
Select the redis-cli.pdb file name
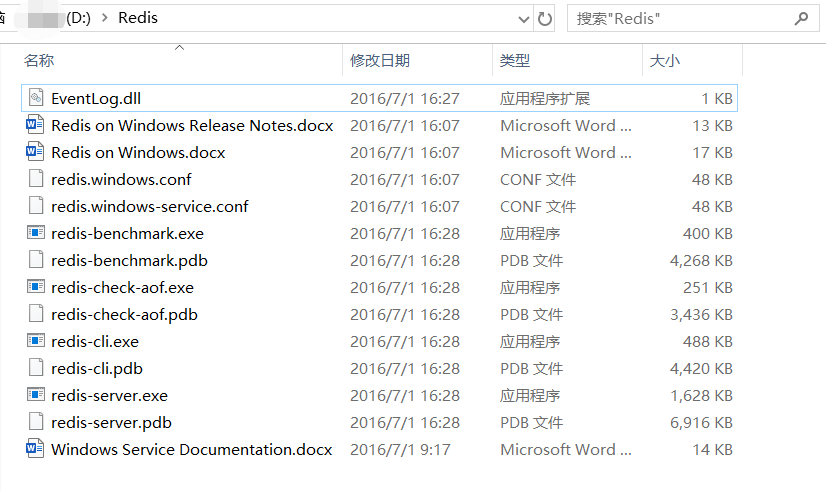click(97, 368)
